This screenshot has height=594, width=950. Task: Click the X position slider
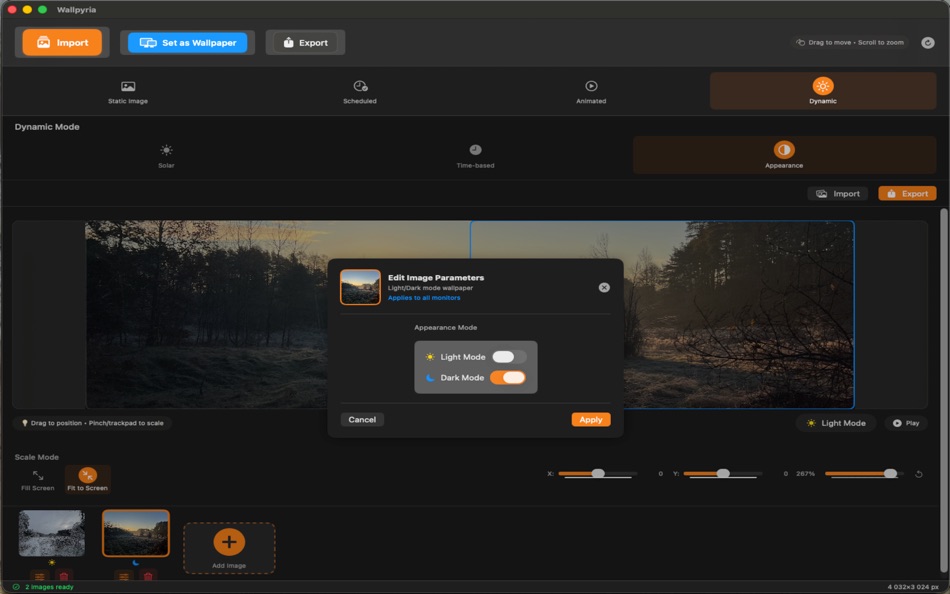click(x=597, y=473)
